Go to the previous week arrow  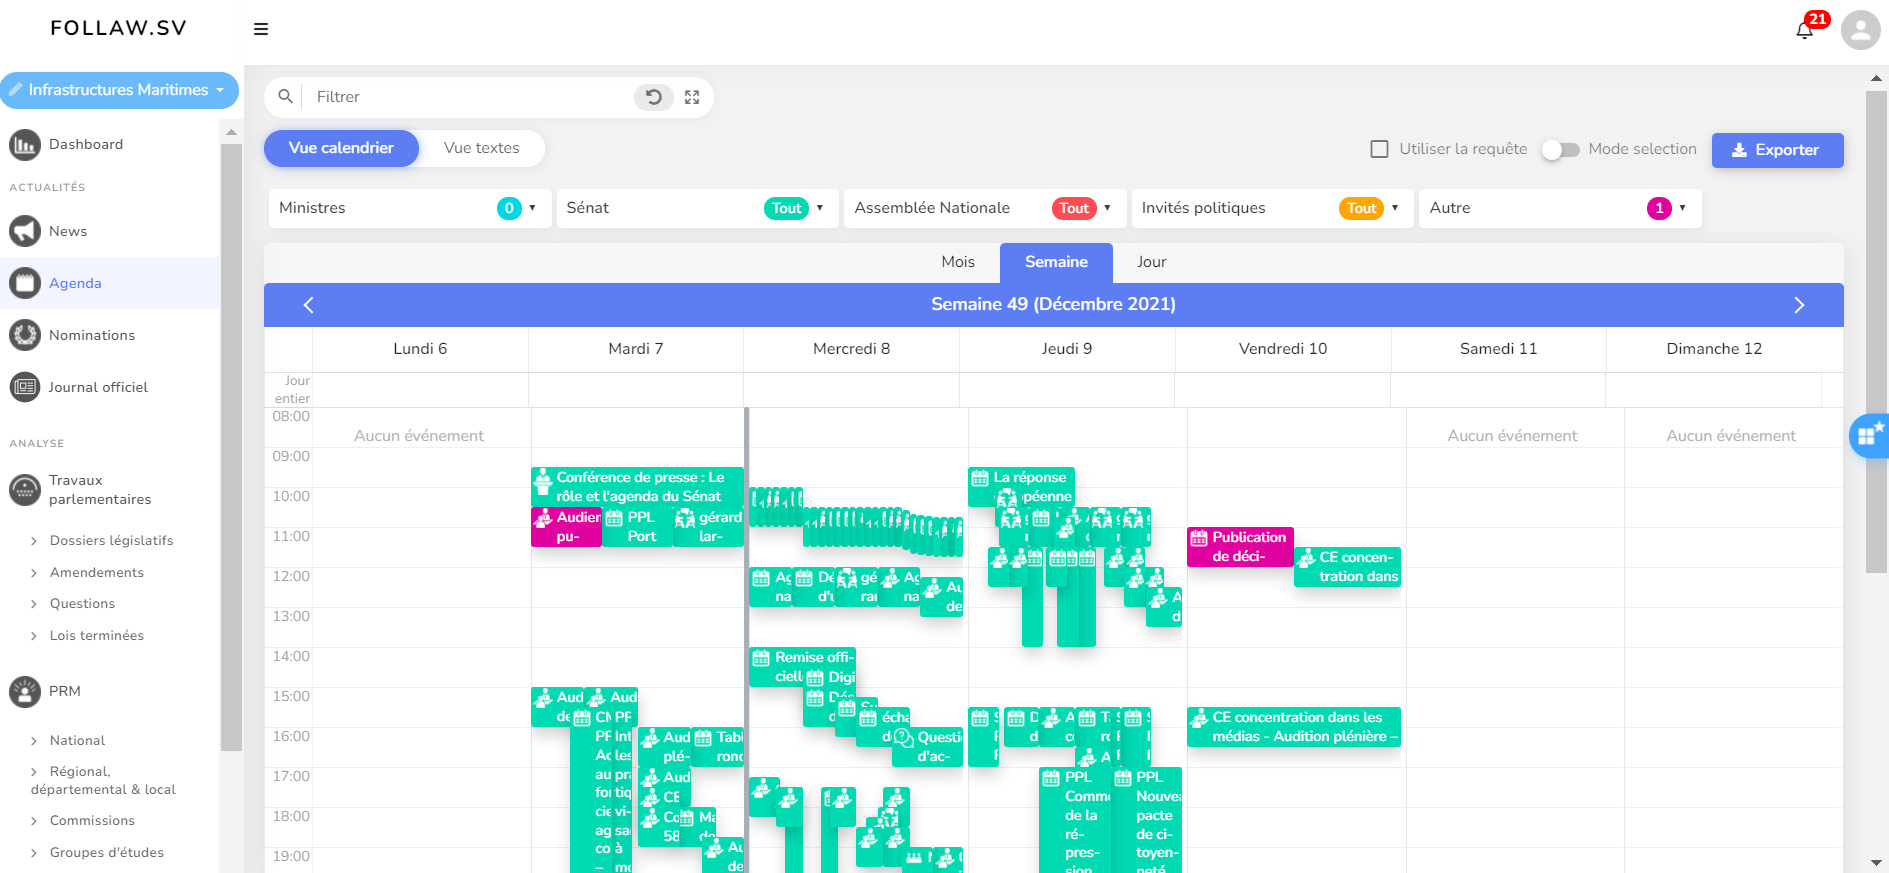point(308,305)
